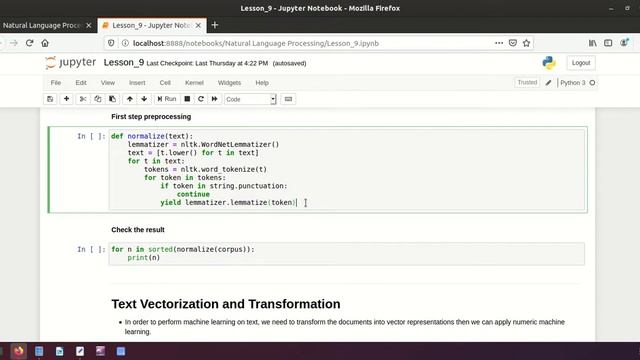Open the Widgets menu

(x=229, y=82)
